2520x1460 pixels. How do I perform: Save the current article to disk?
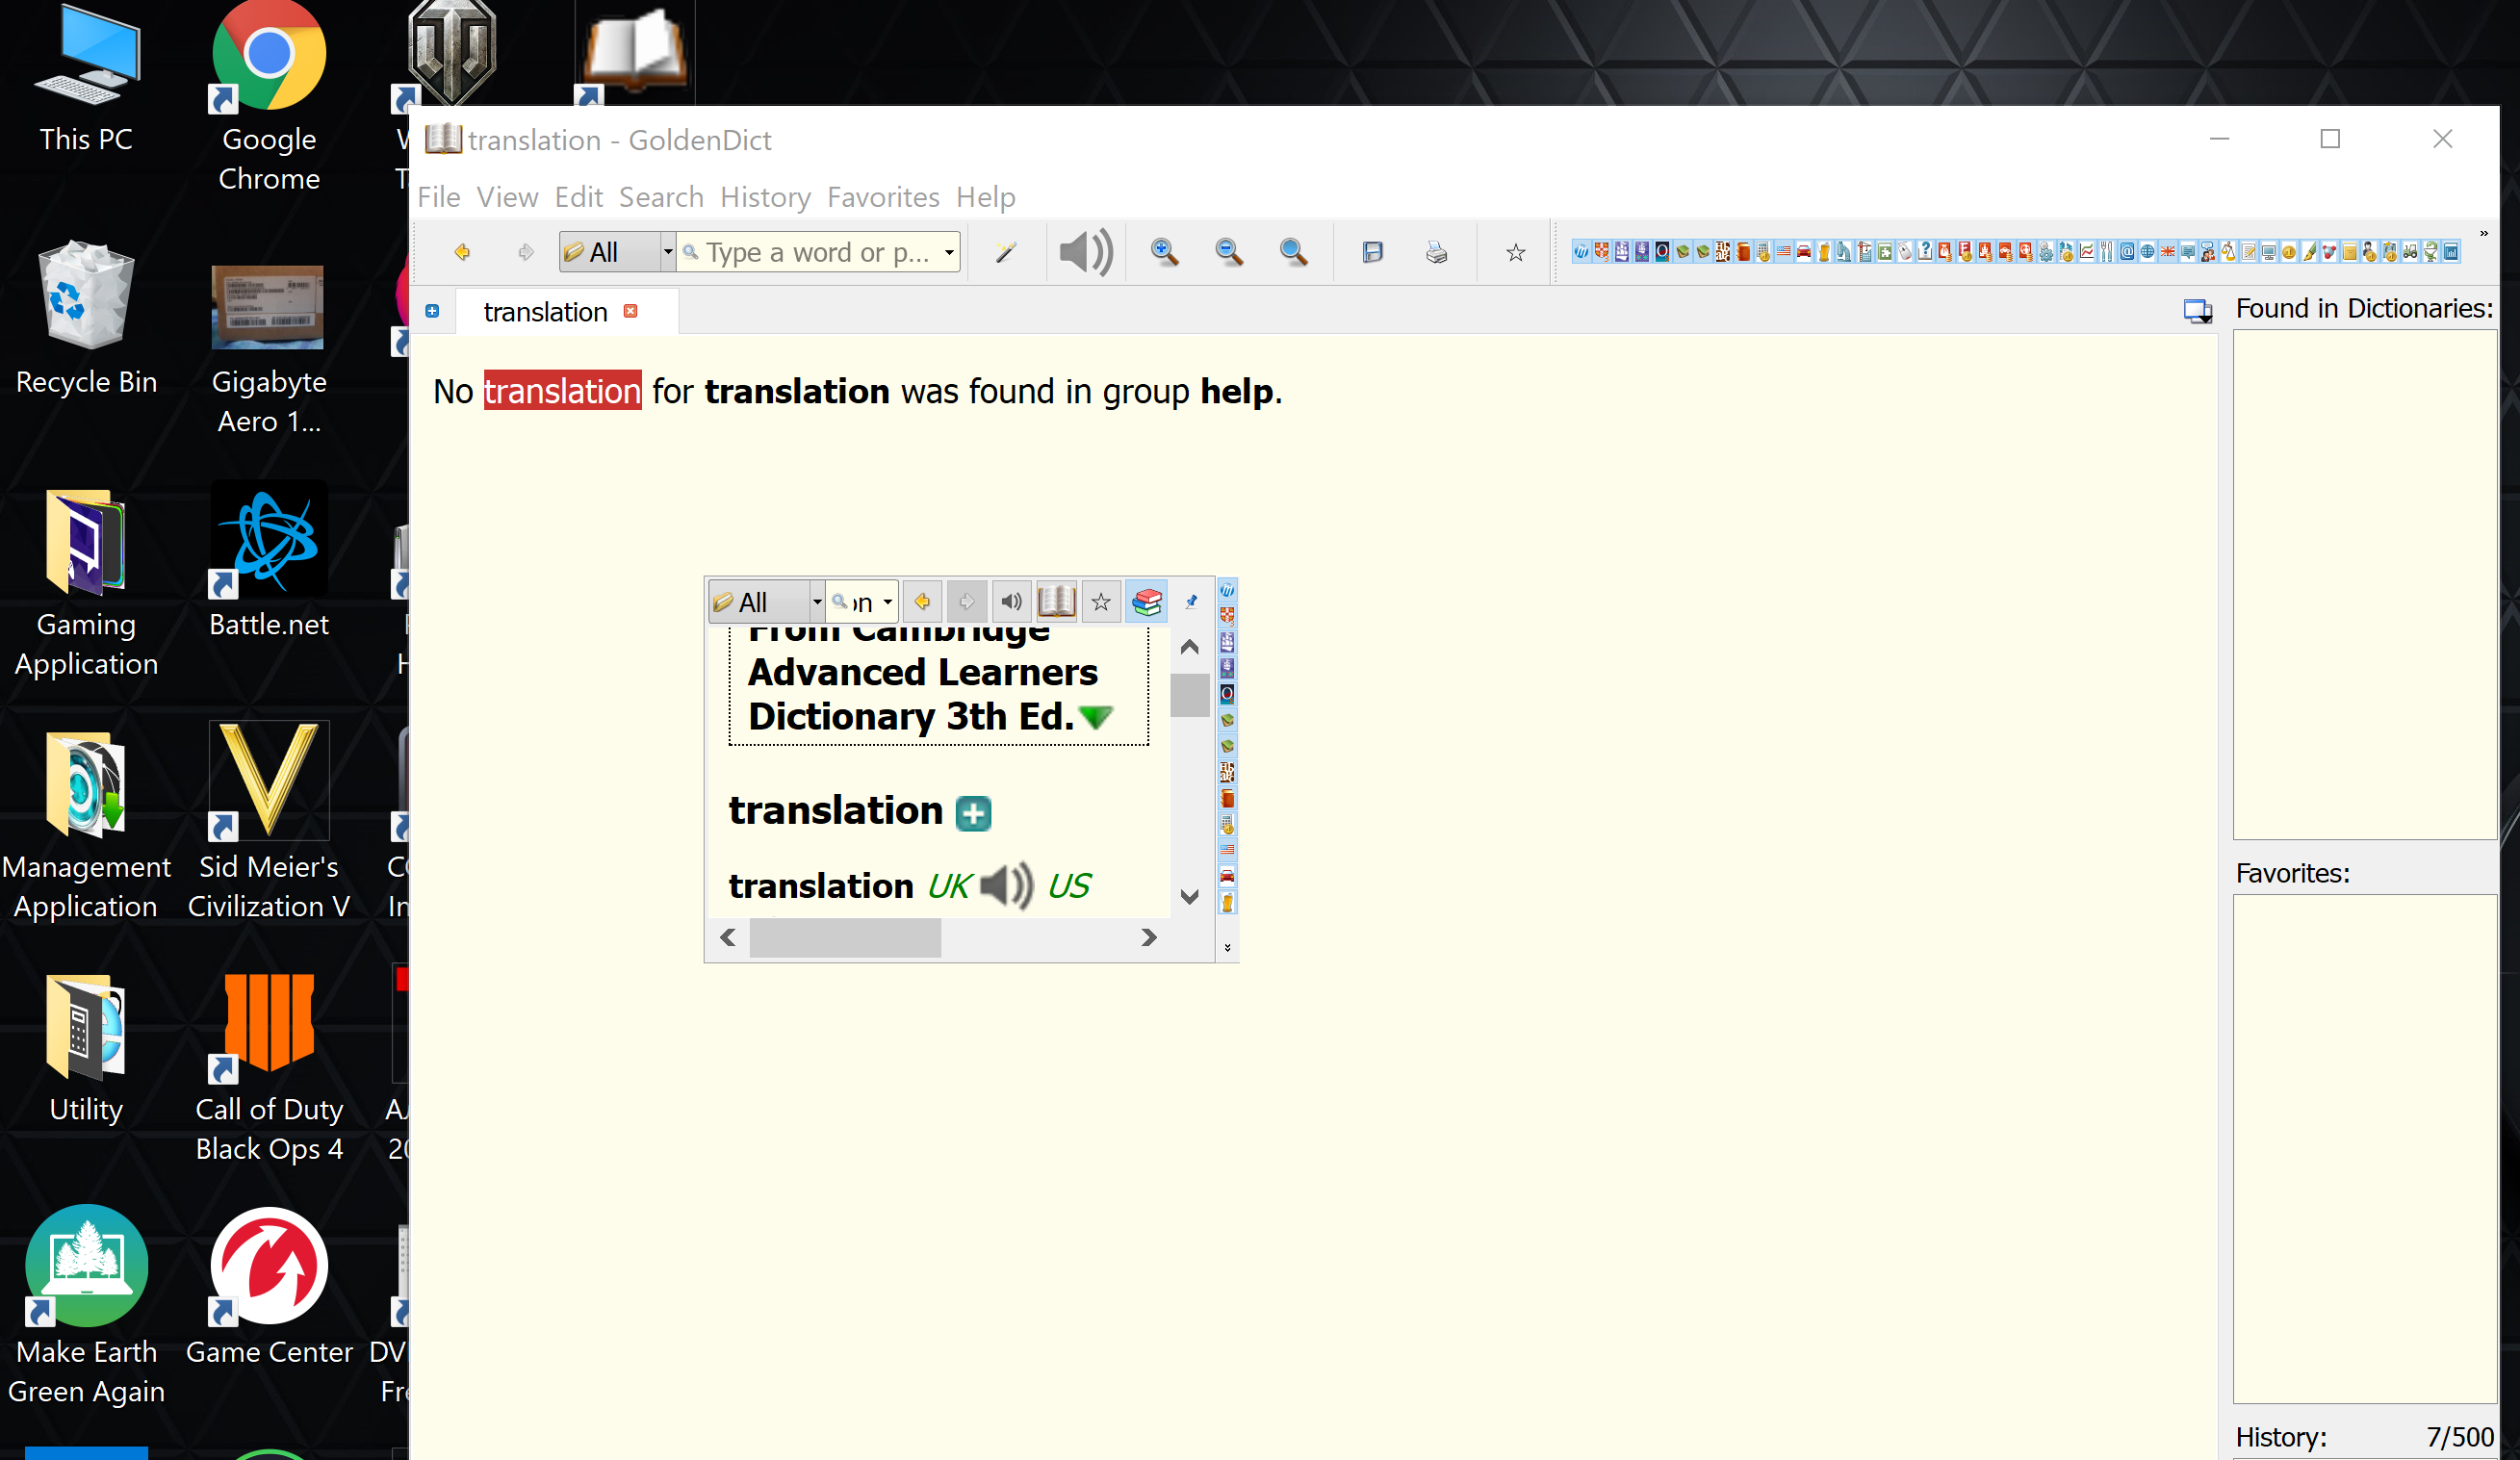tap(1372, 252)
